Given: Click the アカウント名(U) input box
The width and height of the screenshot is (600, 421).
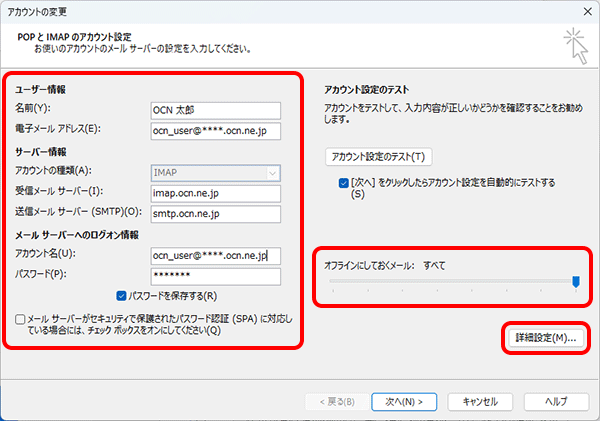Looking at the screenshot, I should pyautogui.click(x=216, y=255).
